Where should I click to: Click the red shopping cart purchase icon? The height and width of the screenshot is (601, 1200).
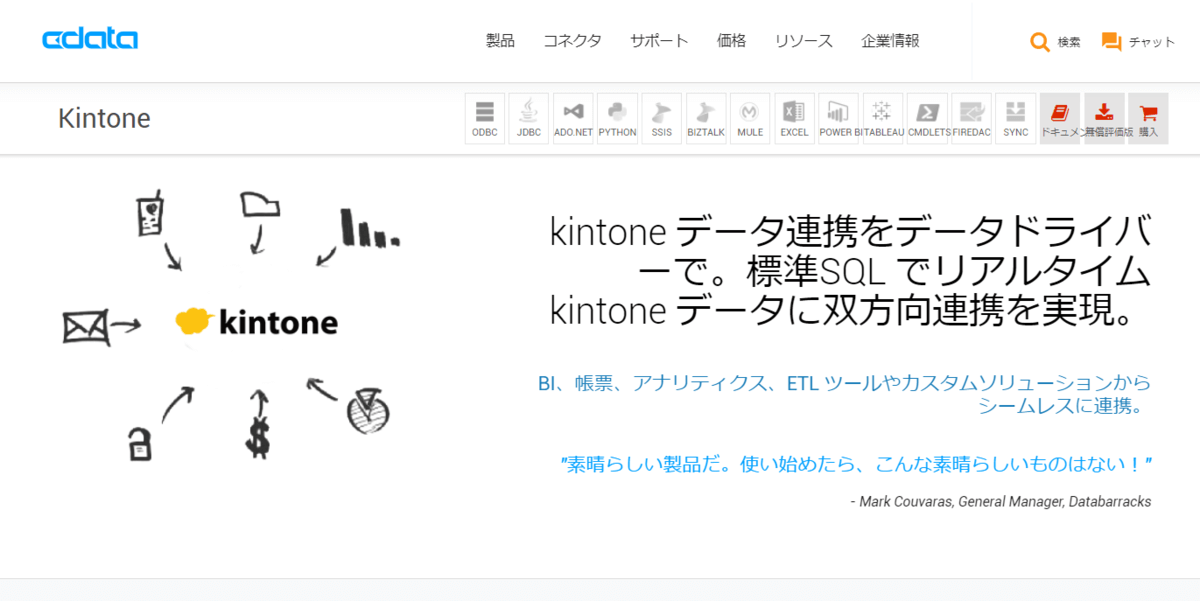pyautogui.click(x=1148, y=118)
